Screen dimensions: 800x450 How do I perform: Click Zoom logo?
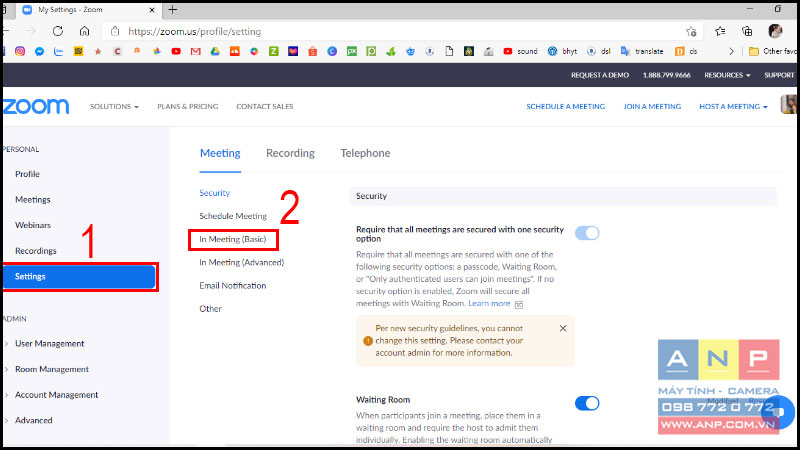36,107
